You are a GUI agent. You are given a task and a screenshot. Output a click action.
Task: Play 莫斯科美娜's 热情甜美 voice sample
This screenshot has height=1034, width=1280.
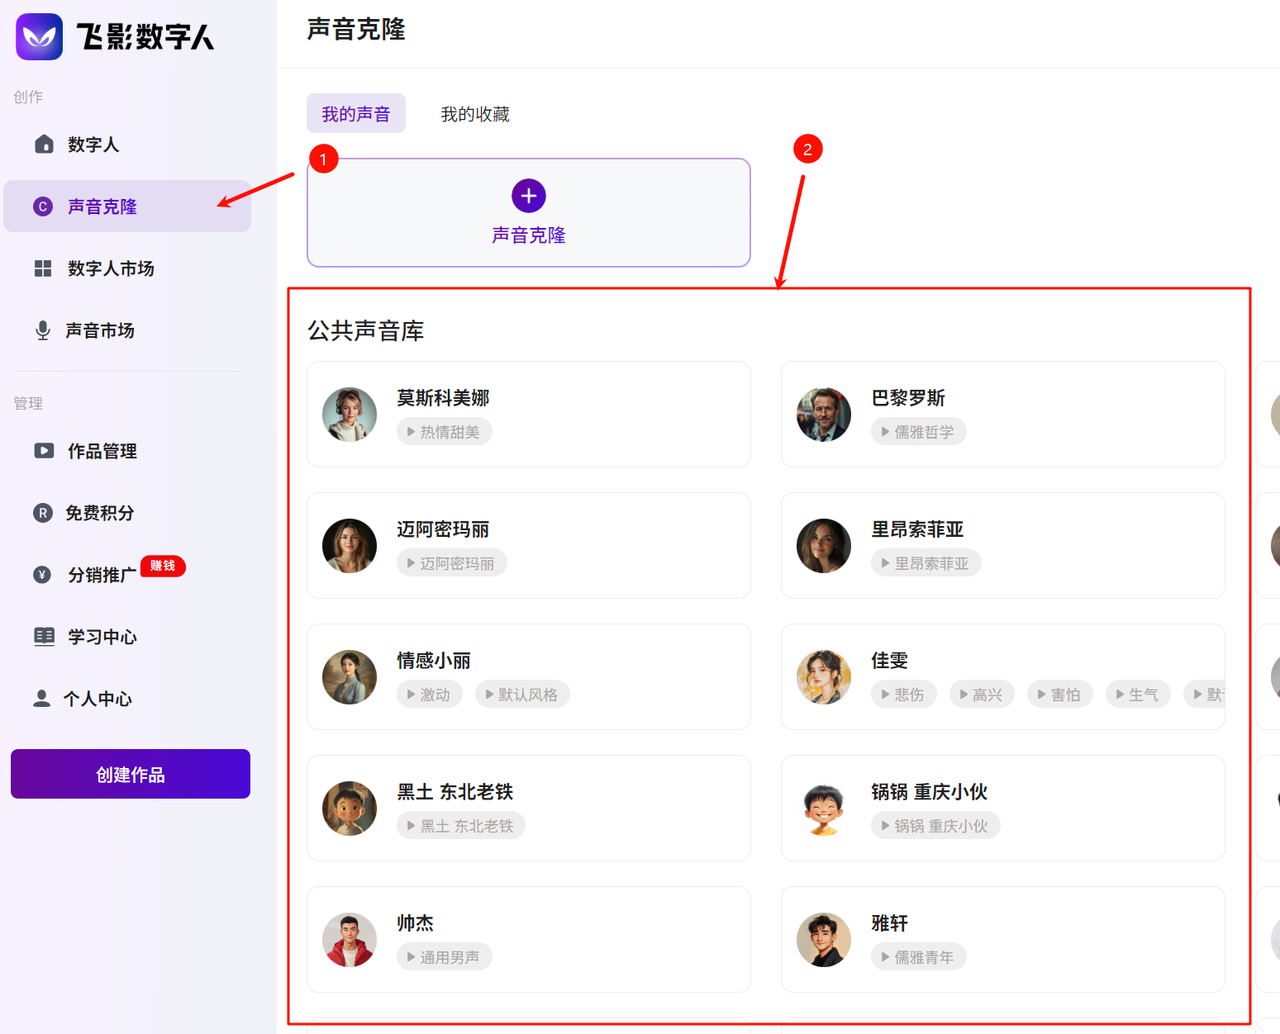click(444, 432)
